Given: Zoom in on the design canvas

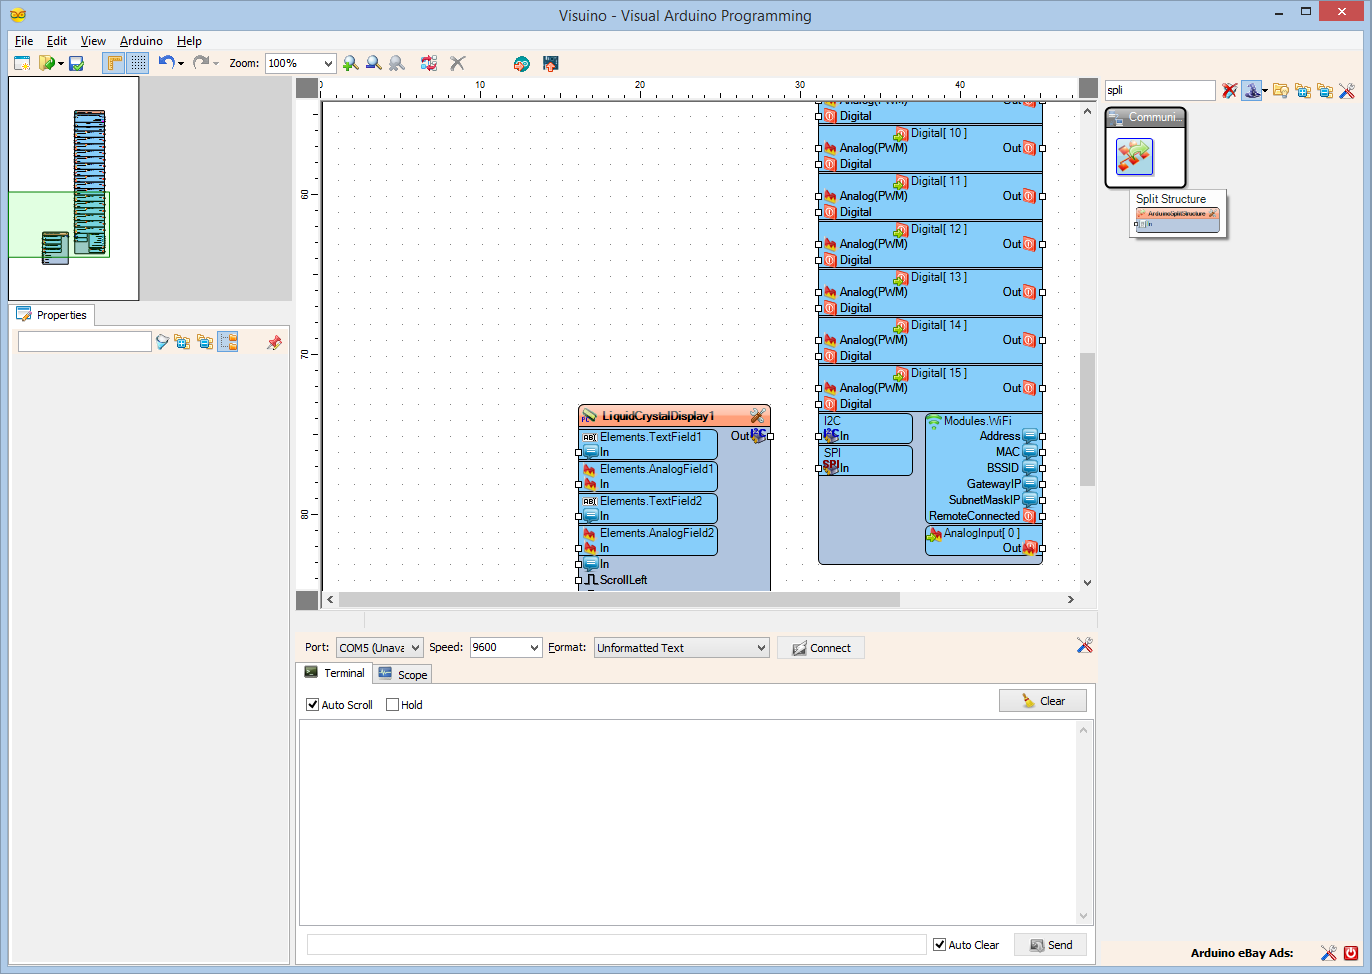Looking at the screenshot, I should (350, 63).
